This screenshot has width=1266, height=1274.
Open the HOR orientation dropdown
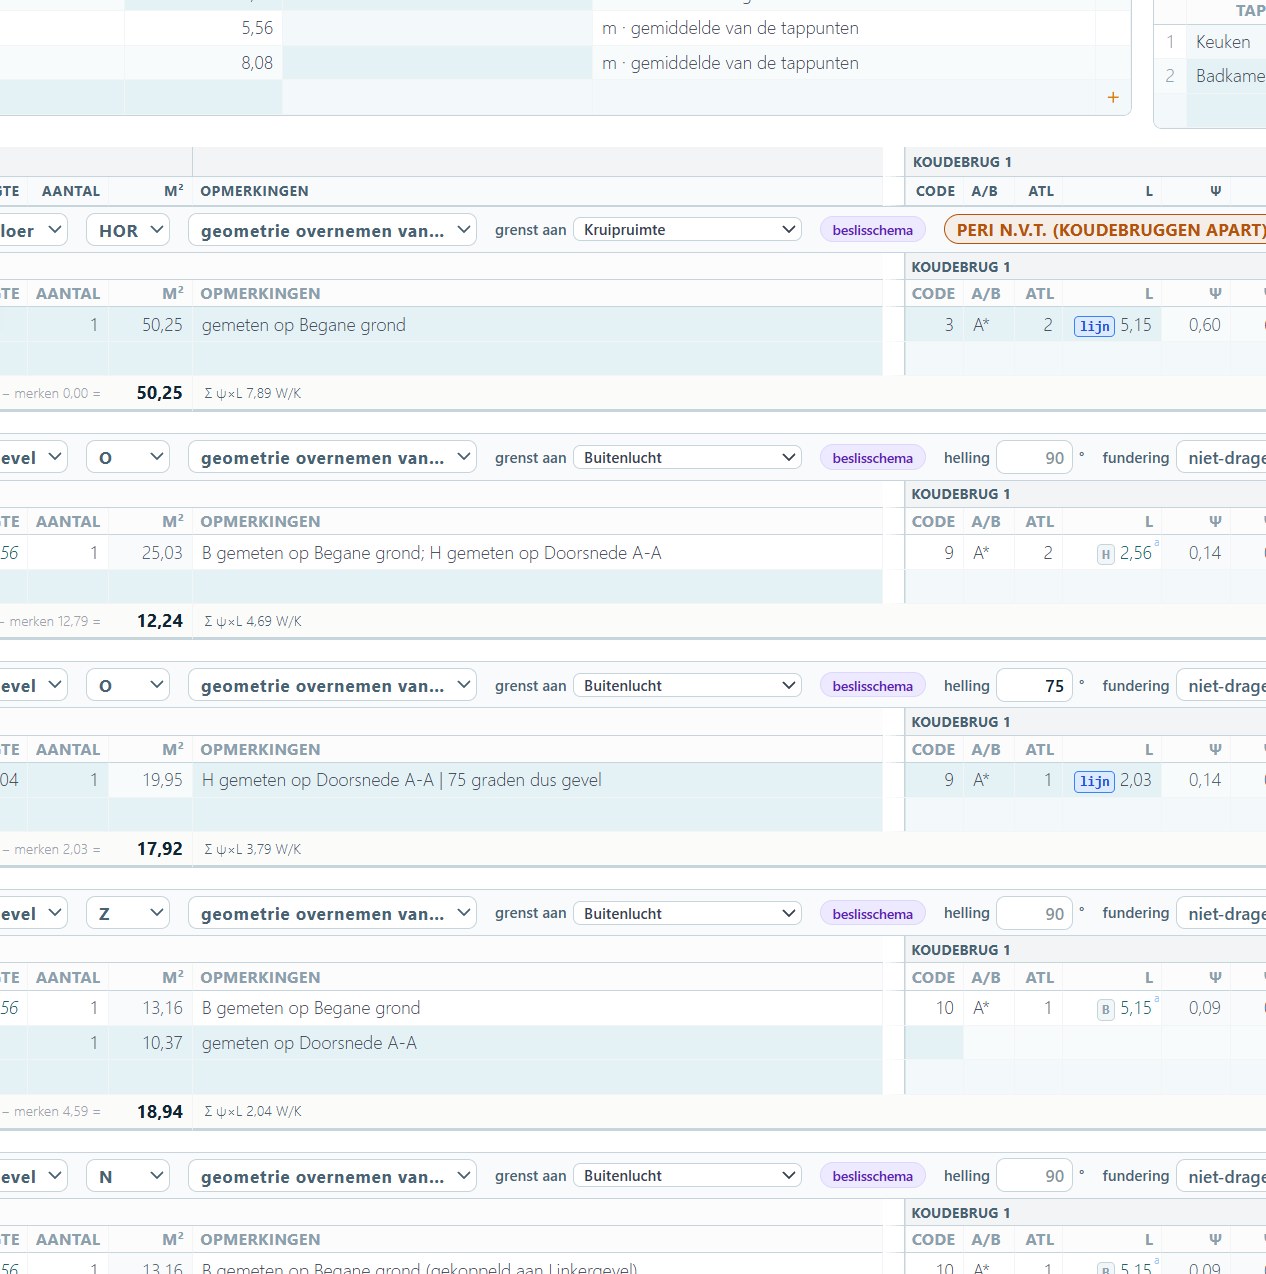coord(128,230)
